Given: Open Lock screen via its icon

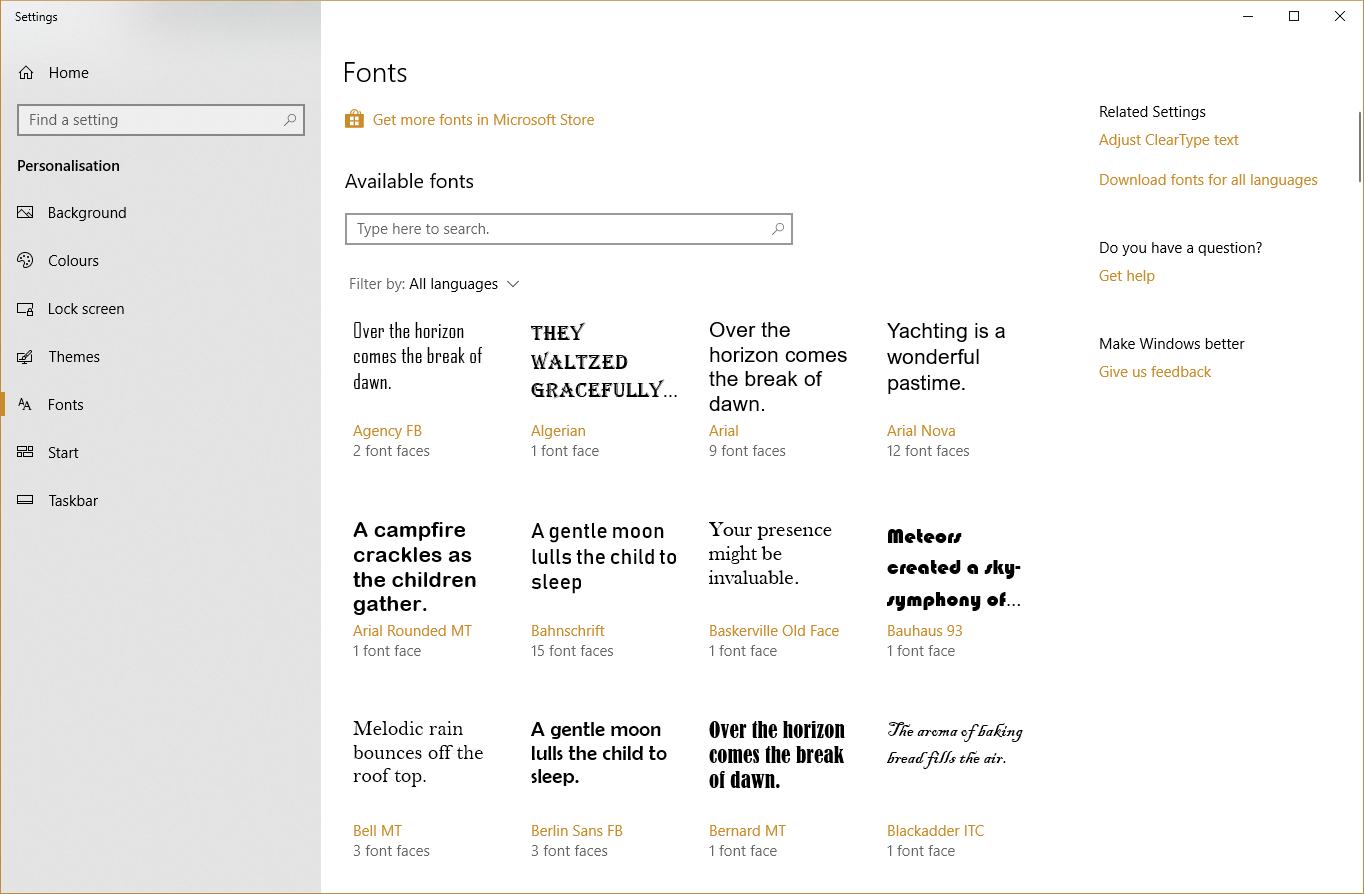Looking at the screenshot, I should coord(26,309).
